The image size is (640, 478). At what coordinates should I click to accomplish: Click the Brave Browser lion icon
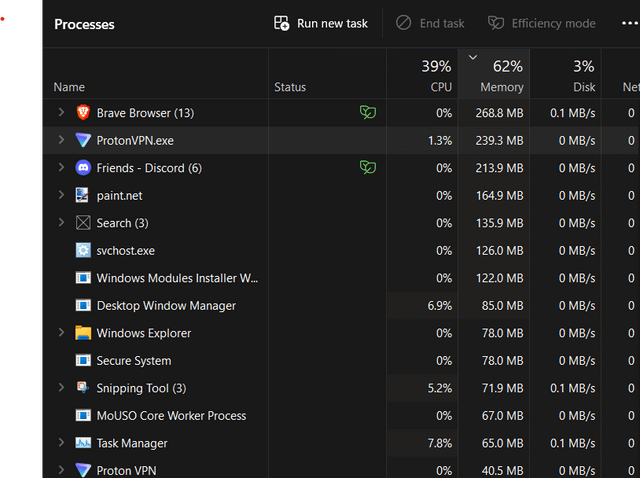pos(83,112)
